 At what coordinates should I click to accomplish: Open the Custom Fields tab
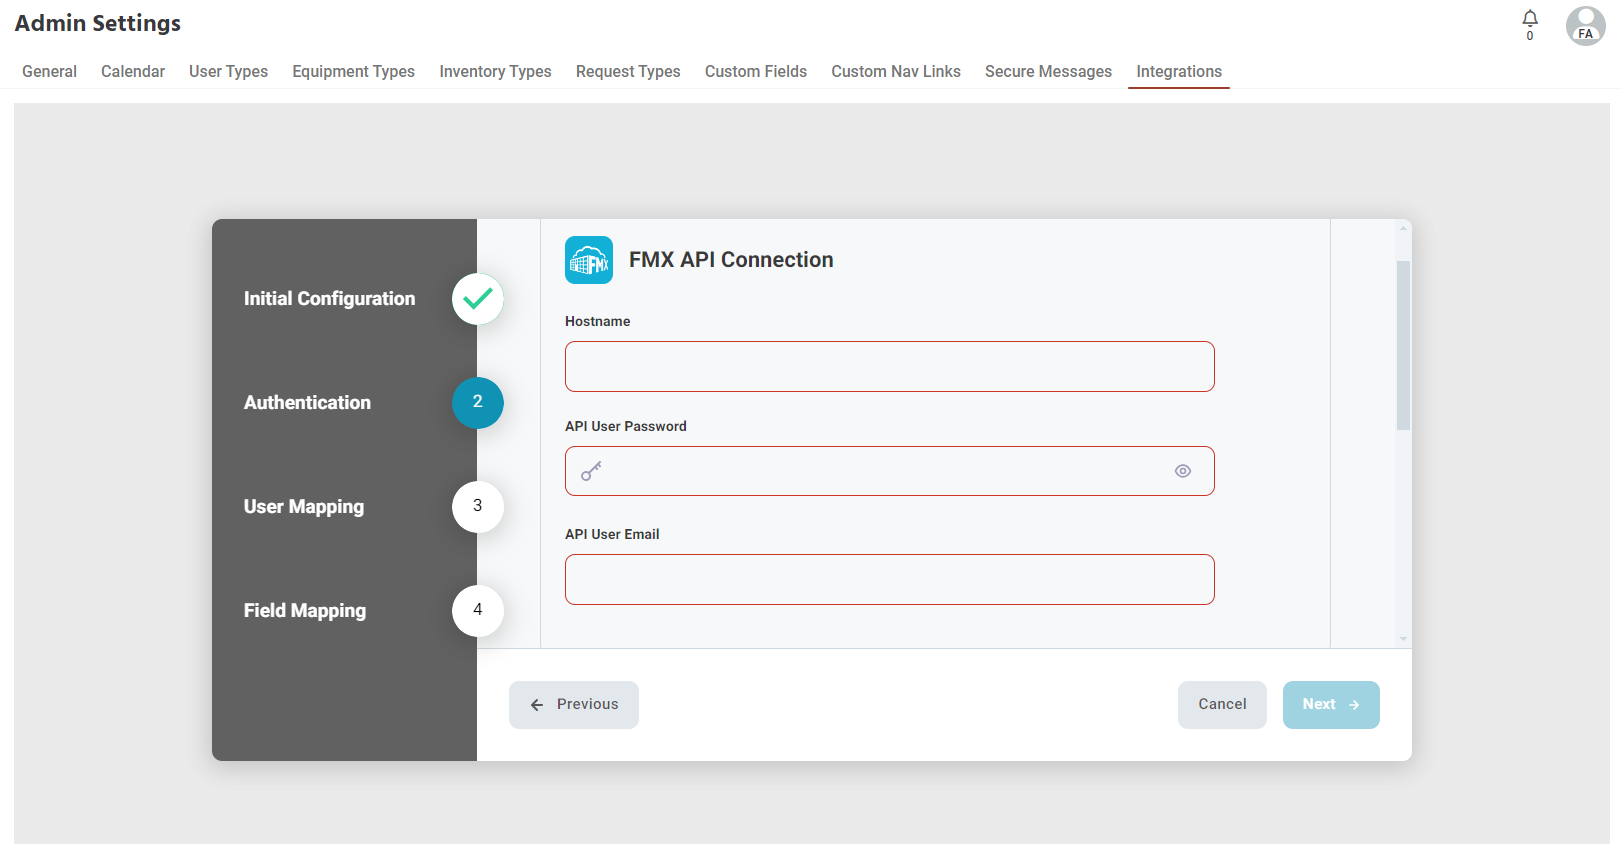tap(756, 71)
